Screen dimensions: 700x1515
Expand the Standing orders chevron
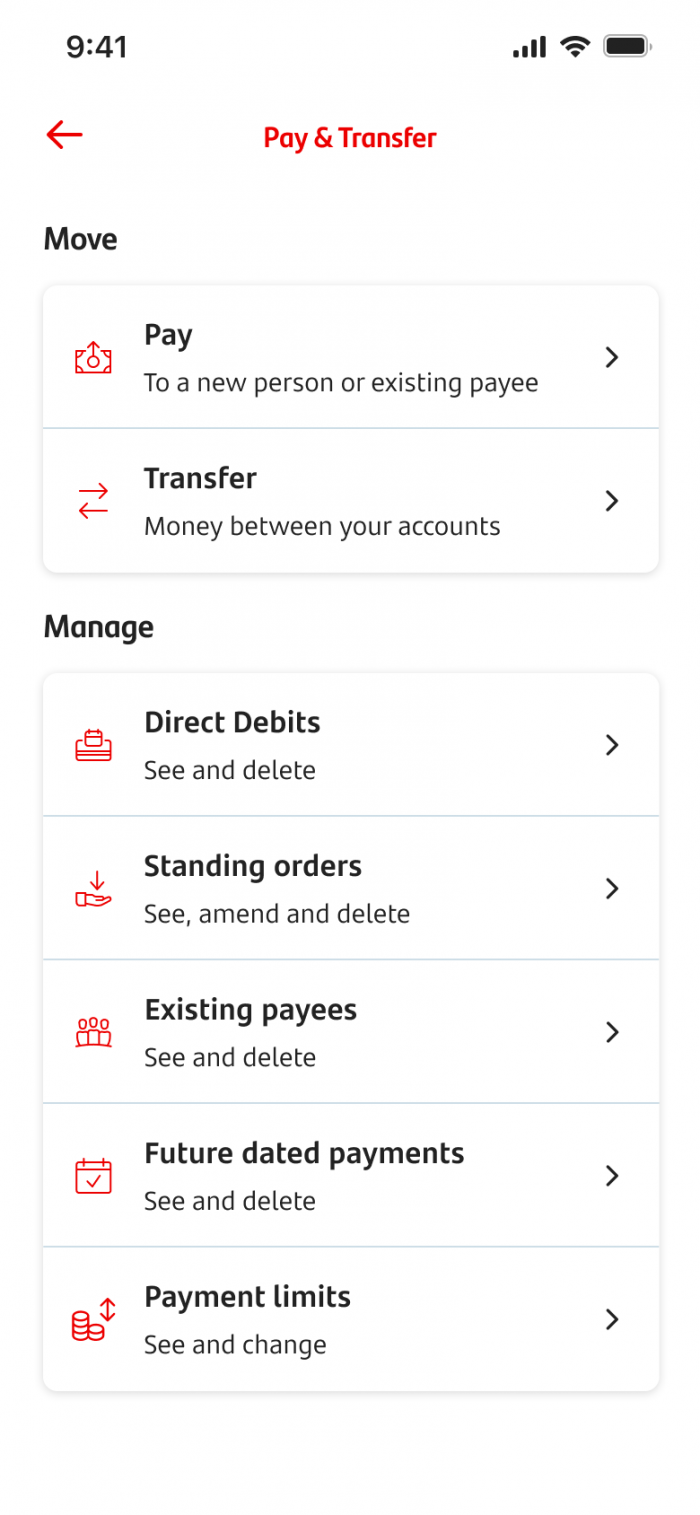click(611, 888)
